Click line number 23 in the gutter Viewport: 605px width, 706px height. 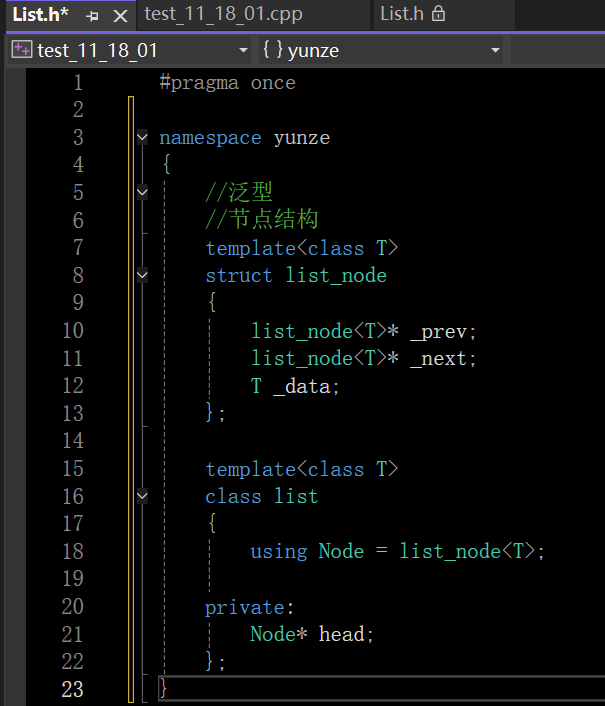tap(72, 689)
